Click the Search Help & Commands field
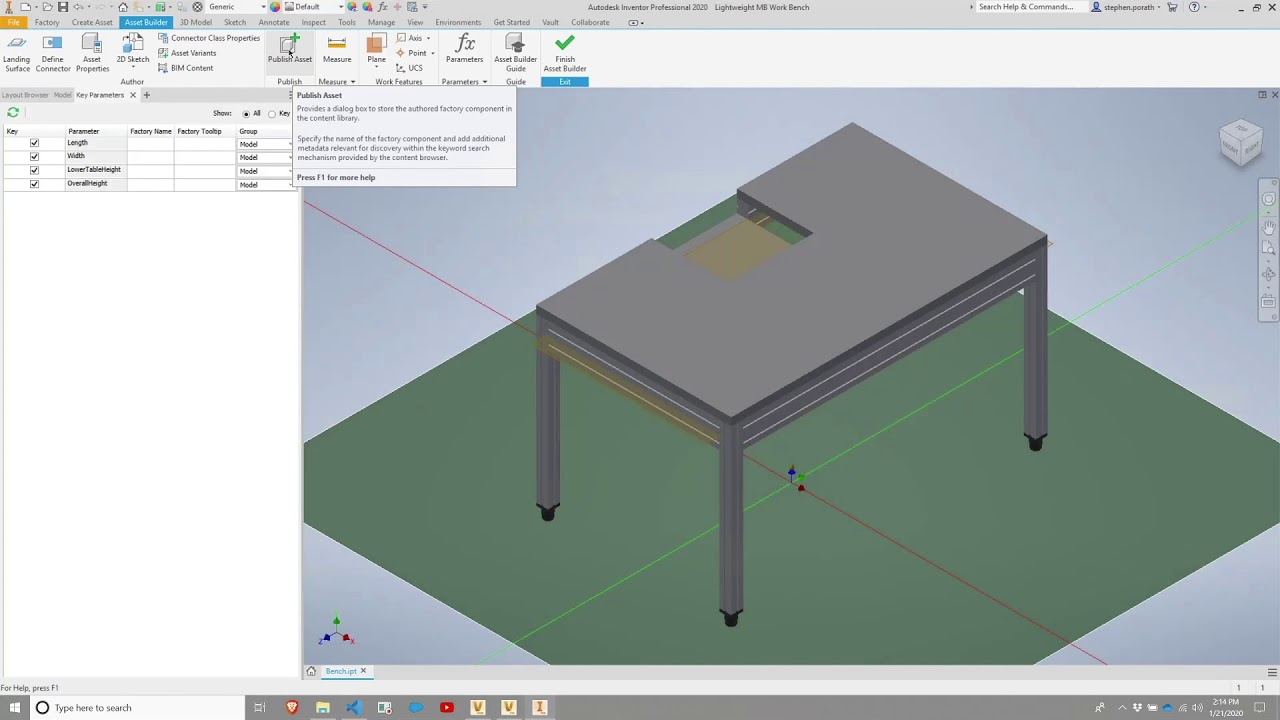1280x720 pixels. pos(1030,7)
